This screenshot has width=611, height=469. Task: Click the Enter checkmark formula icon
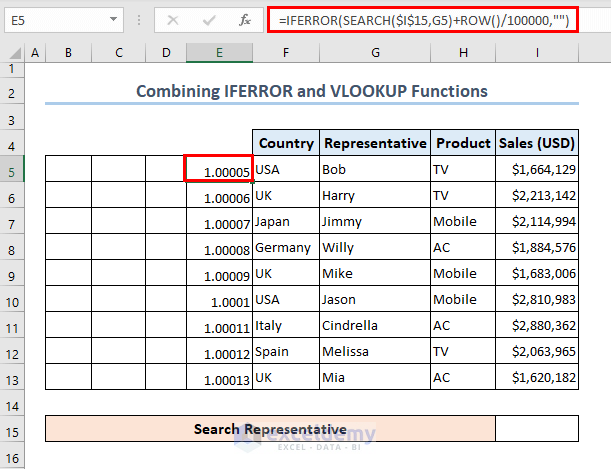tap(208, 19)
